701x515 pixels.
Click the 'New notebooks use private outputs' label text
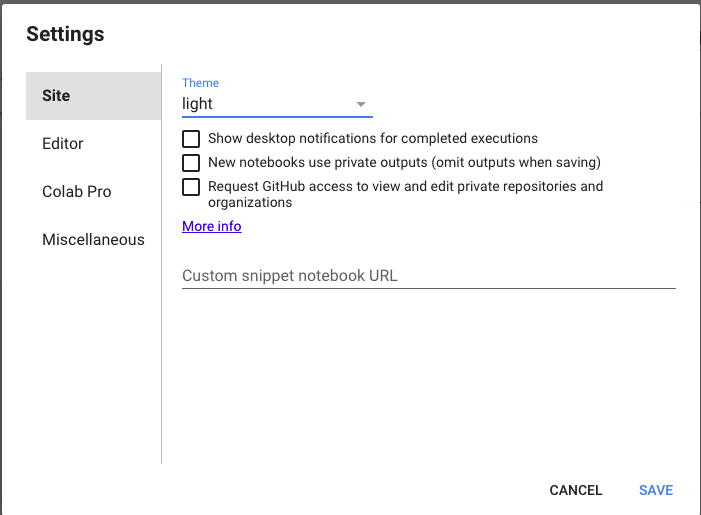[x=404, y=162]
